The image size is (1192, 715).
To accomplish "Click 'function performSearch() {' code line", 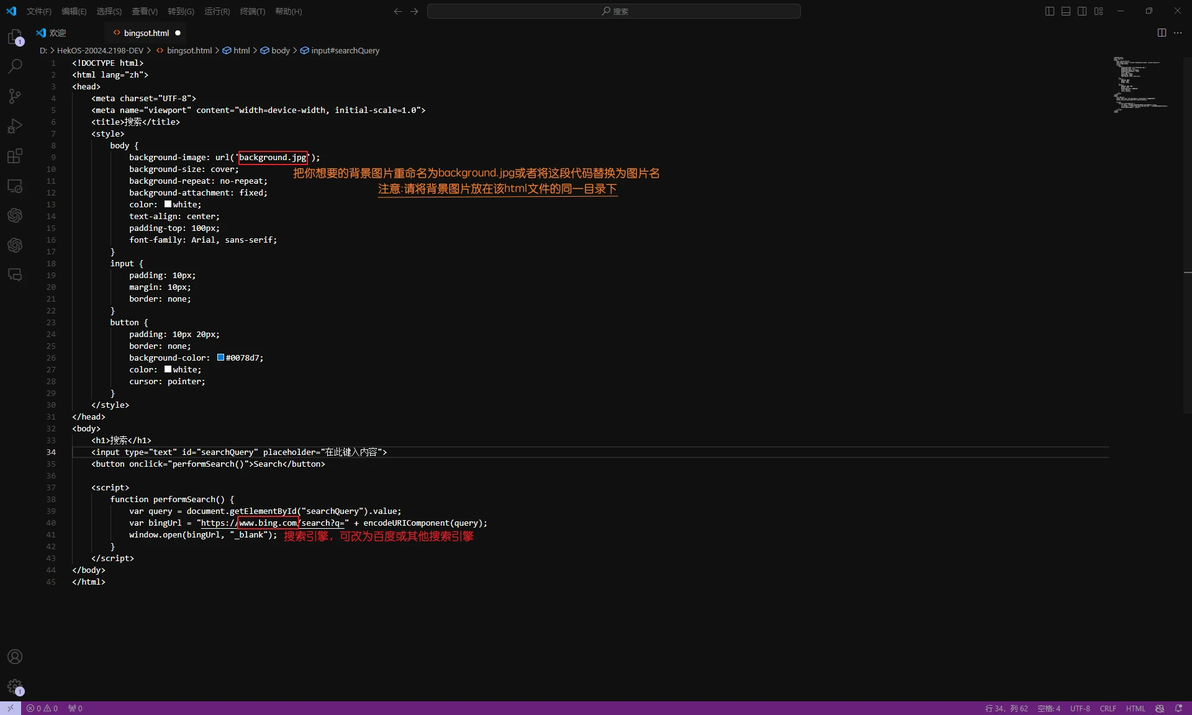I will coord(172,499).
